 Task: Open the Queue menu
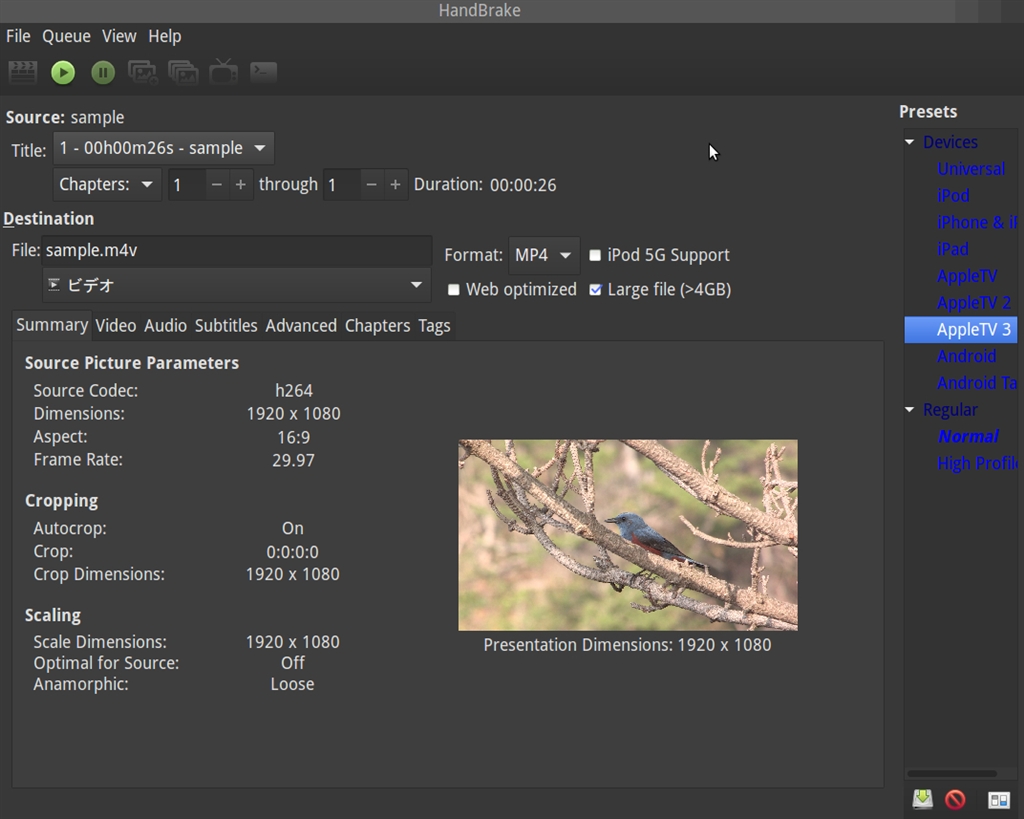point(66,36)
